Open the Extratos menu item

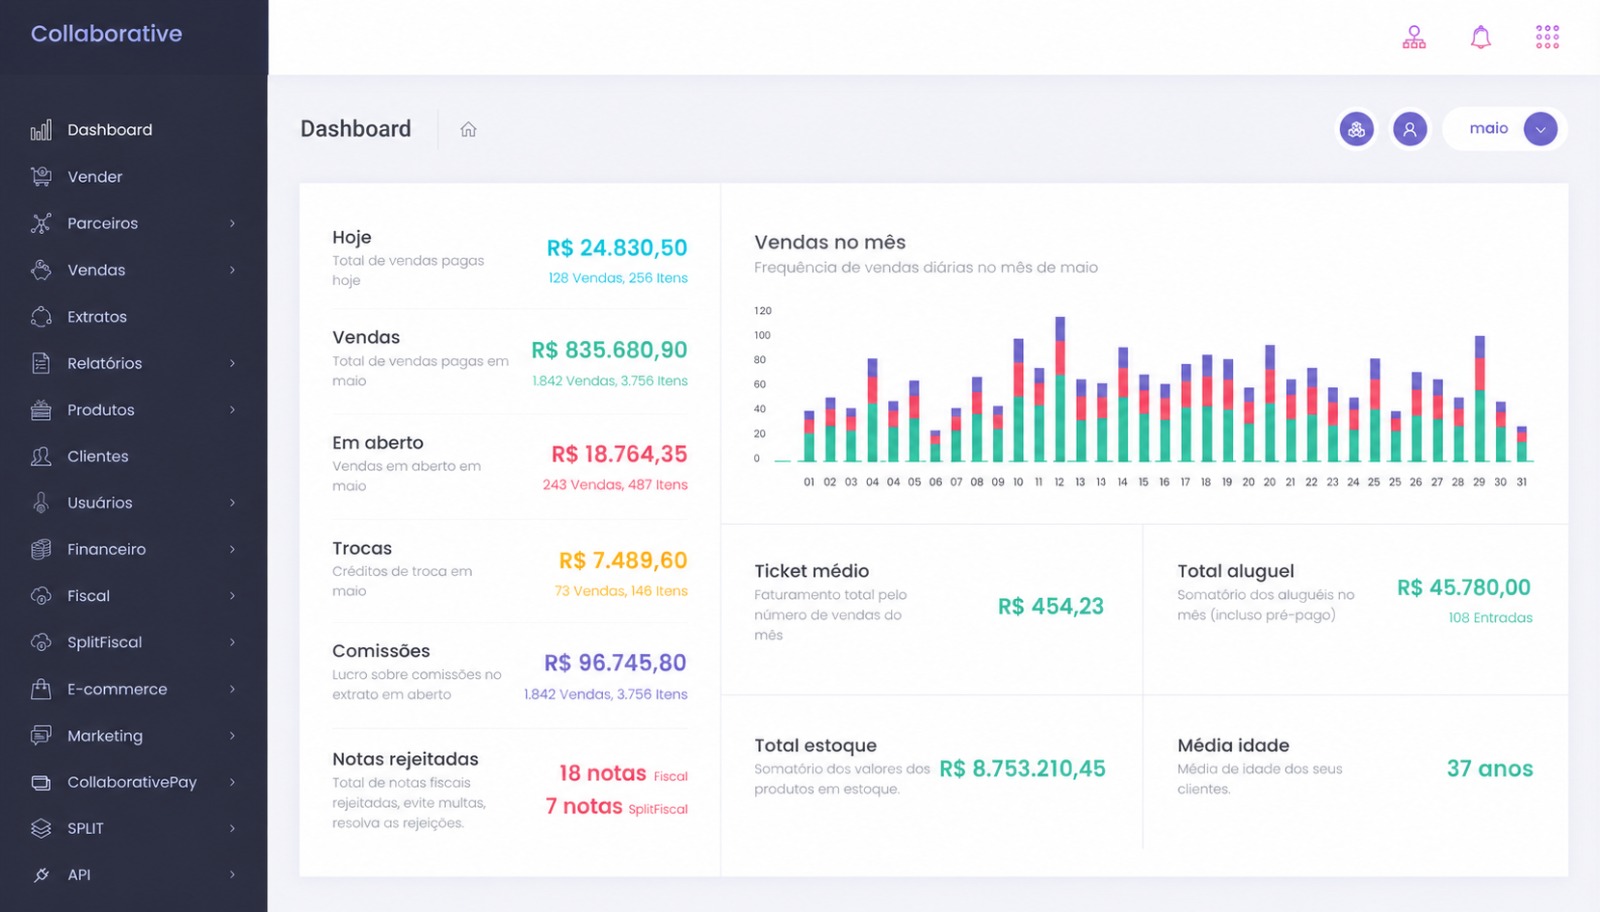(97, 317)
